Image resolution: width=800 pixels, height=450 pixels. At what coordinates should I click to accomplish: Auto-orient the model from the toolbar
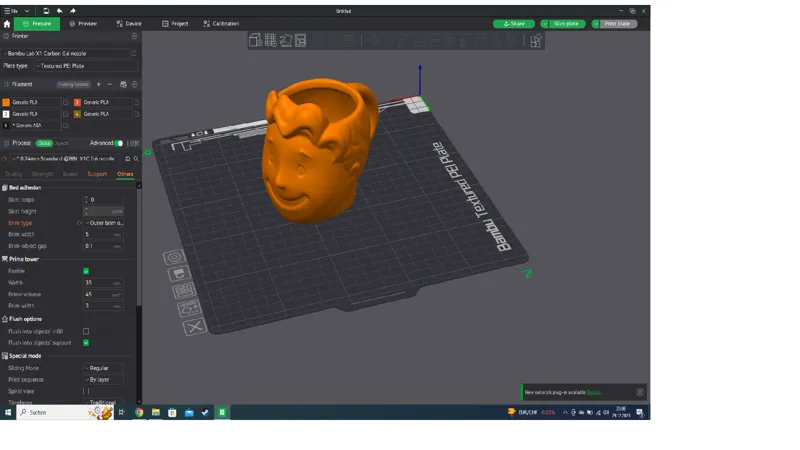[286, 40]
